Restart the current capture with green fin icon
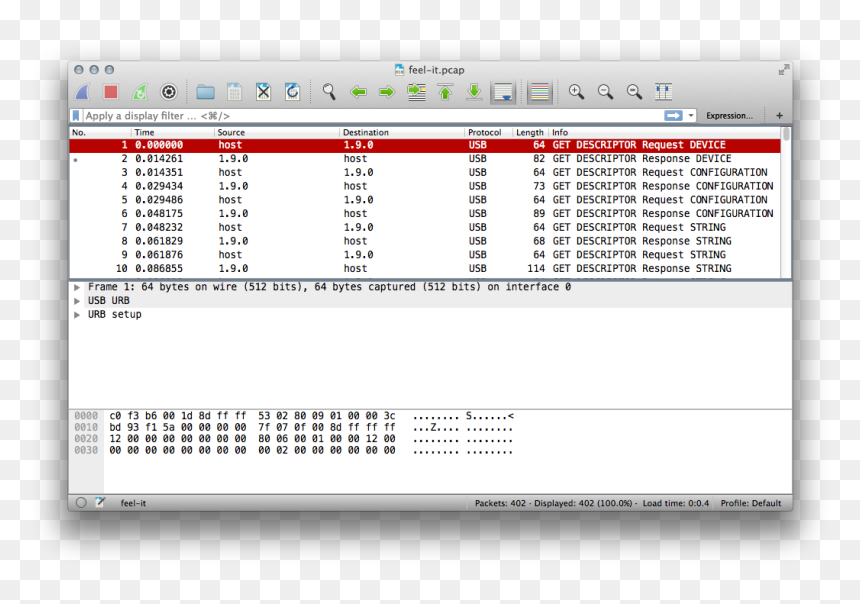This screenshot has width=860, height=604. pos(140,92)
